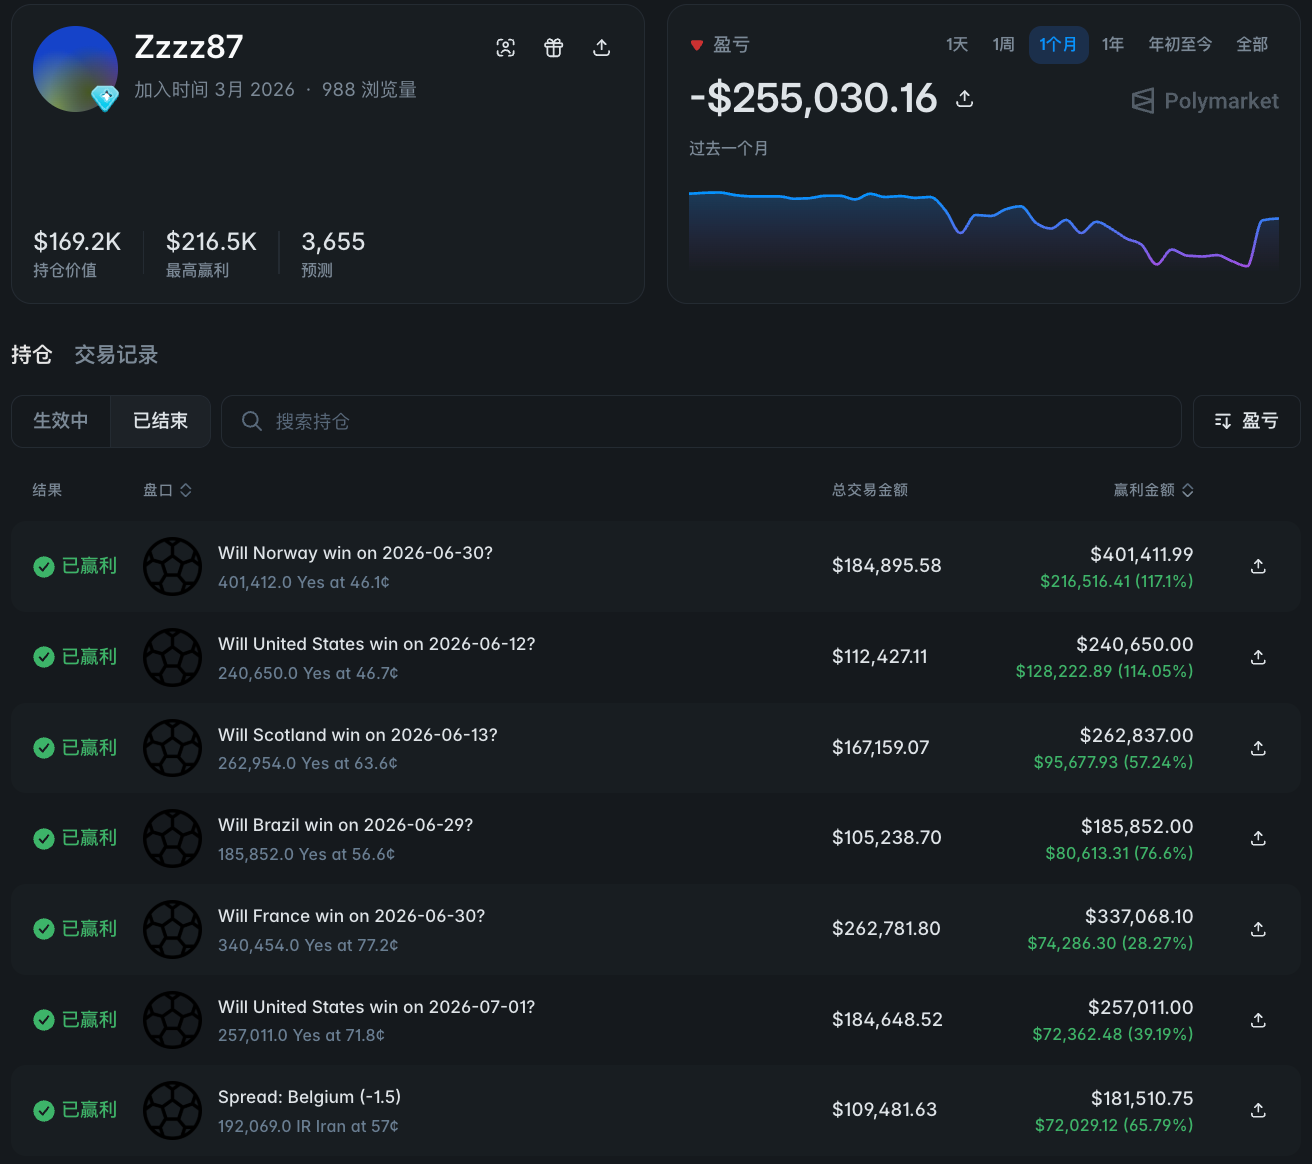Switch to the 生效中 active positions filter
1312x1164 pixels.
click(61, 421)
